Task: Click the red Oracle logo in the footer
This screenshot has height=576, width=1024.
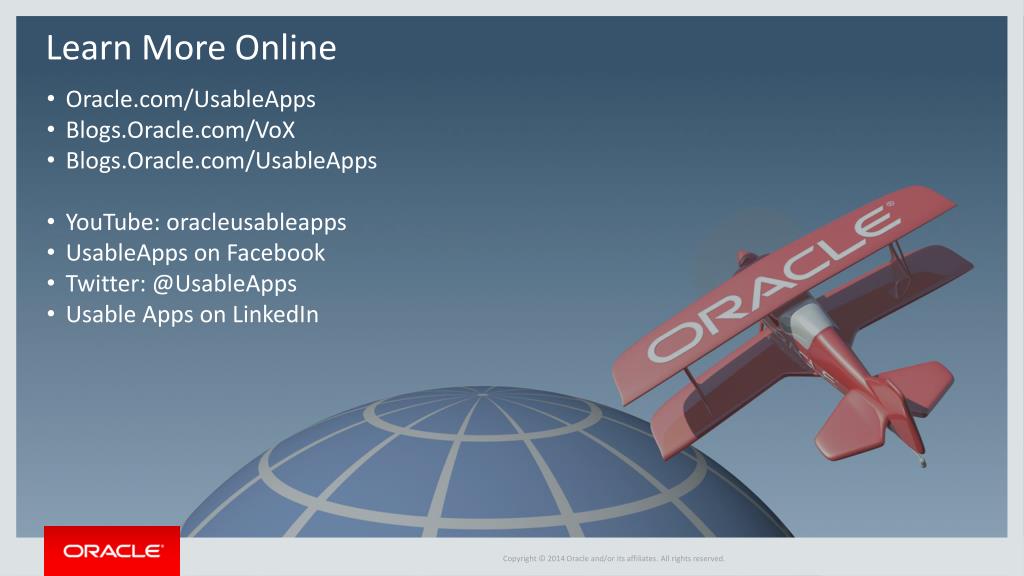Action: [x=112, y=551]
